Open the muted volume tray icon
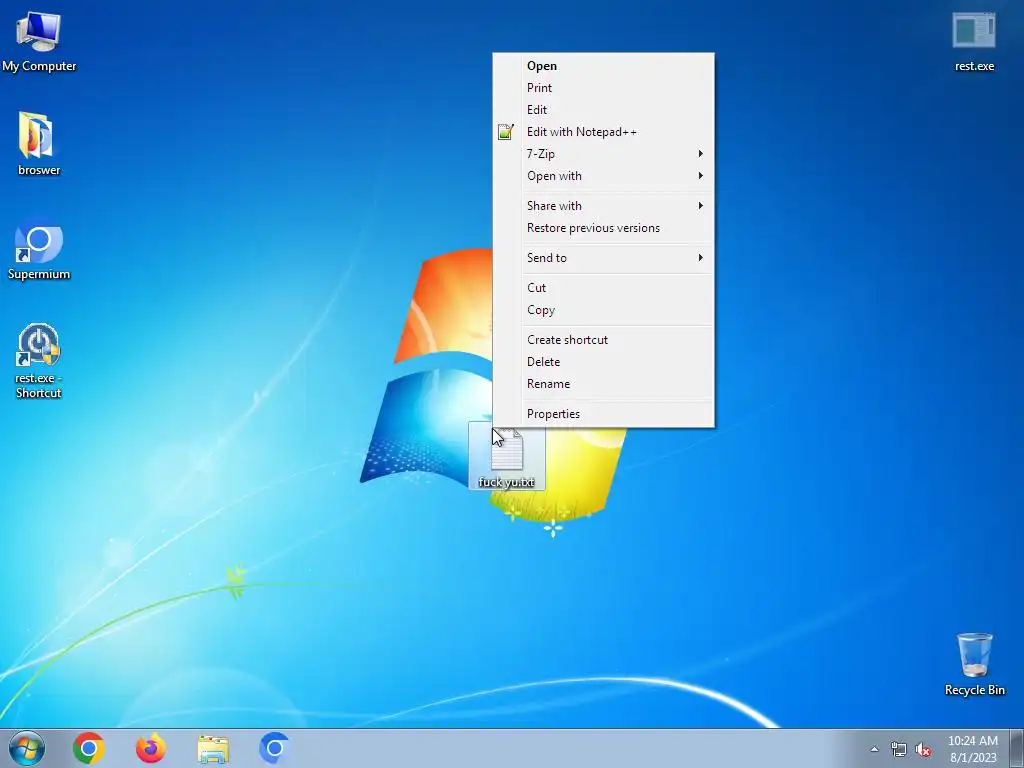1024x768 pixels. (923, 749)
